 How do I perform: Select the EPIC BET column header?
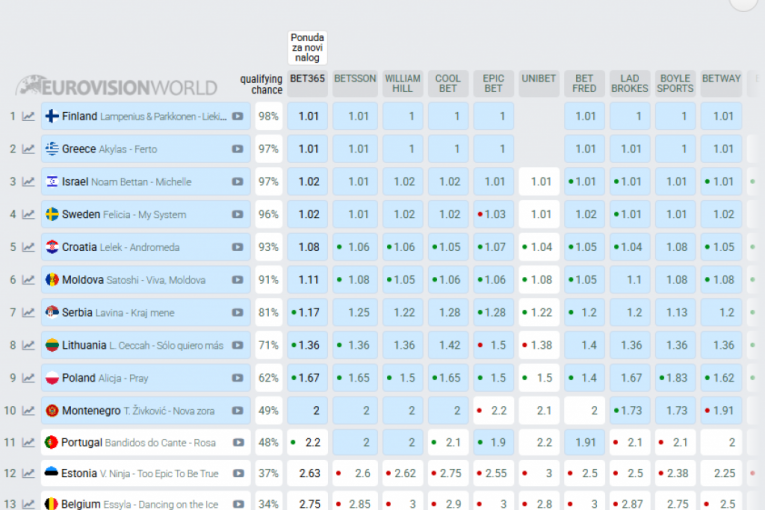493,83
